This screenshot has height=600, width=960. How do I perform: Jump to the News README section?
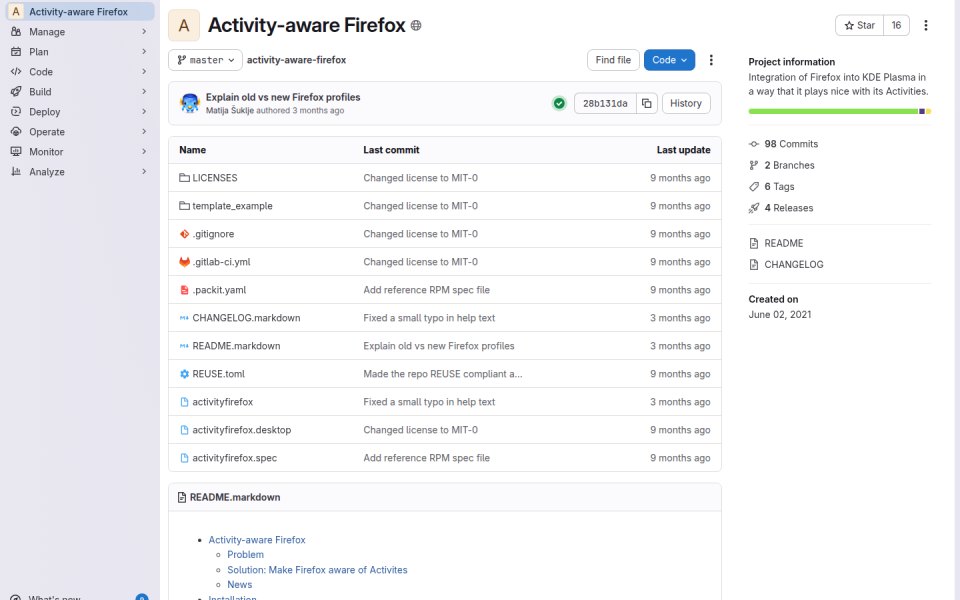point(239,585)
